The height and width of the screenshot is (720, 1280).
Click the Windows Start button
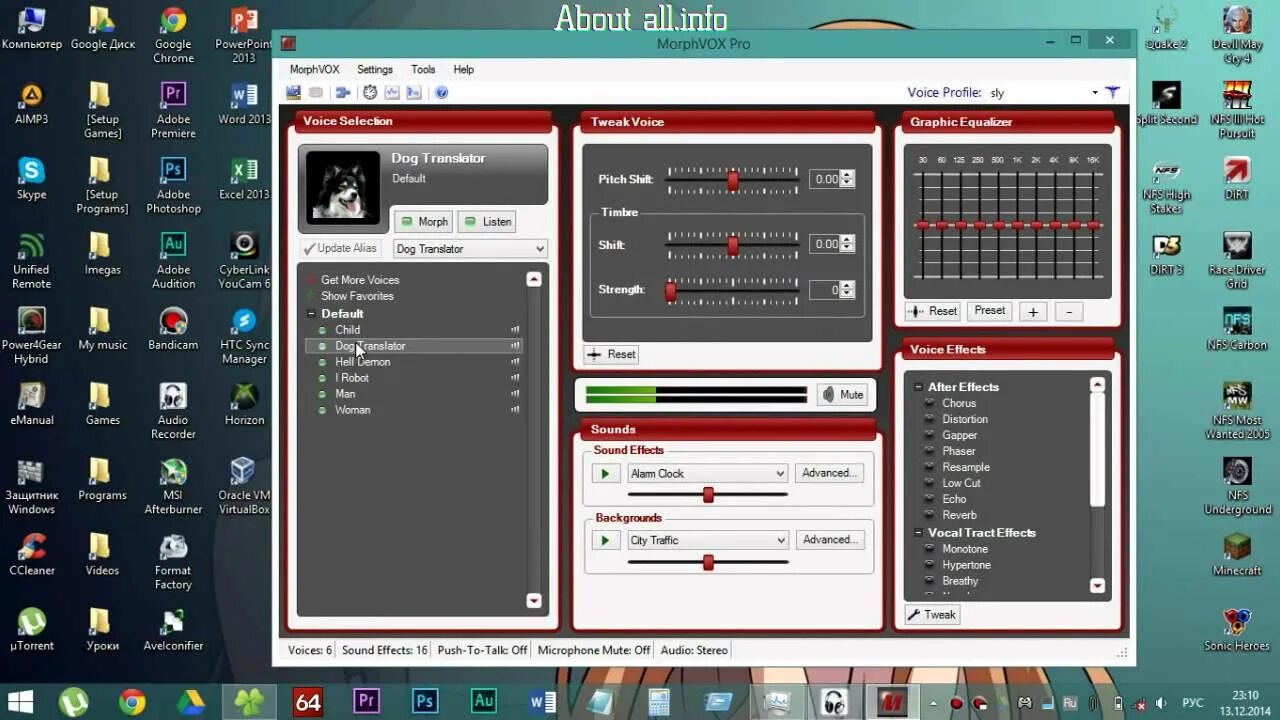[20, 701]
